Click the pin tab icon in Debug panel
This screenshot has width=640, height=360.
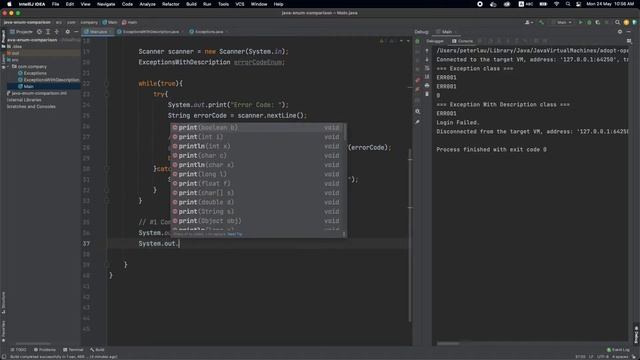tap(417, 122)
